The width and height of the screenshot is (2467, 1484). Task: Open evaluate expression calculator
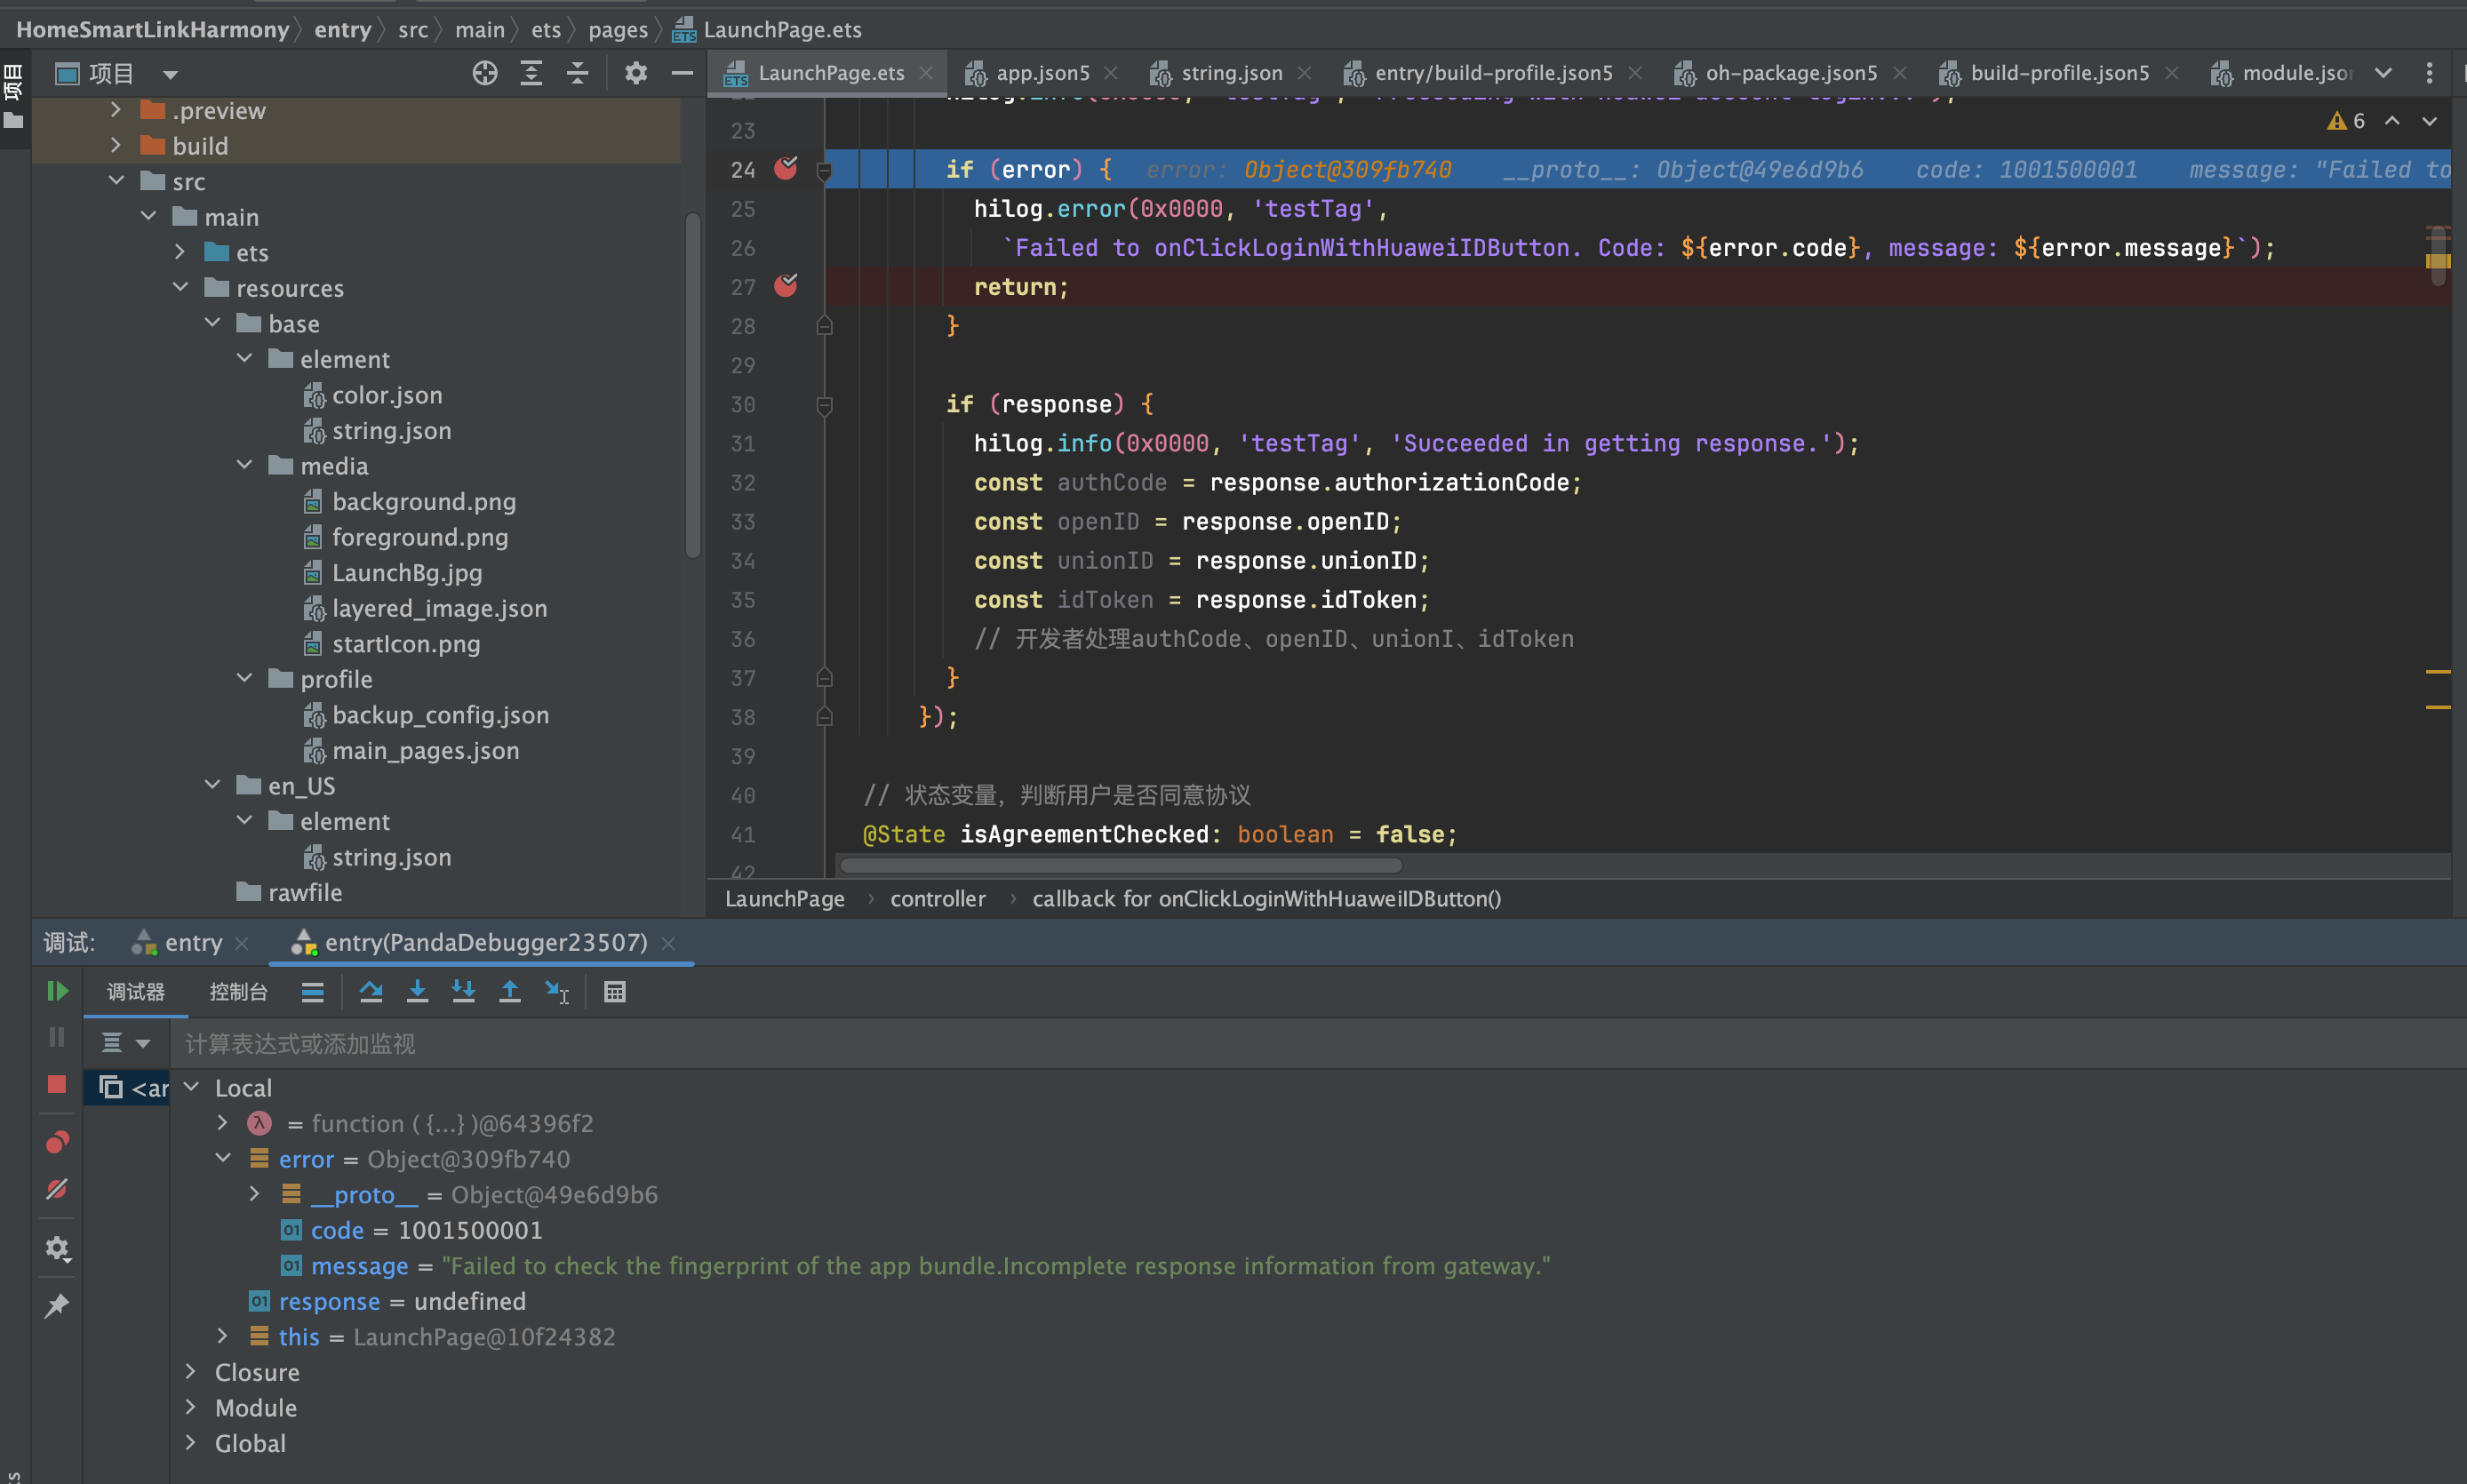615,991
